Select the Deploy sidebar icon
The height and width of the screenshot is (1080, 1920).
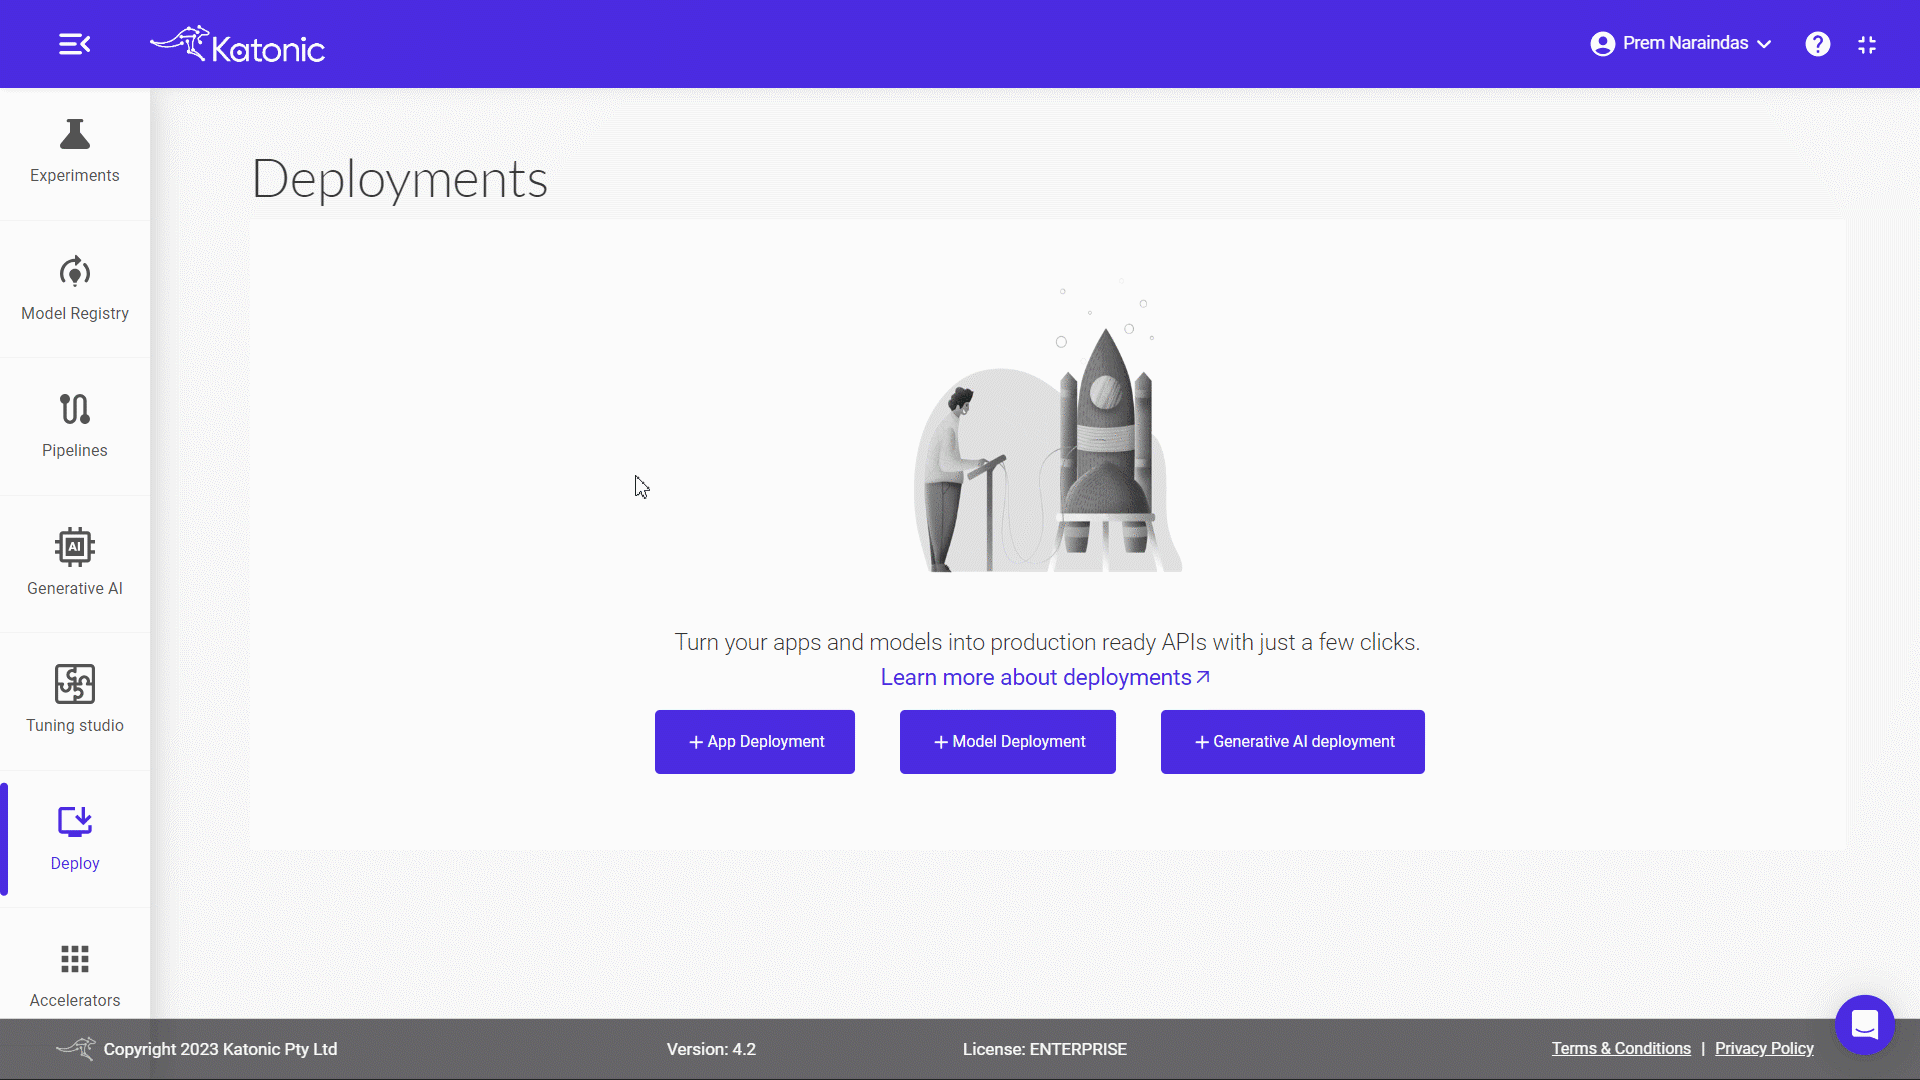click(x=74, y=822)
